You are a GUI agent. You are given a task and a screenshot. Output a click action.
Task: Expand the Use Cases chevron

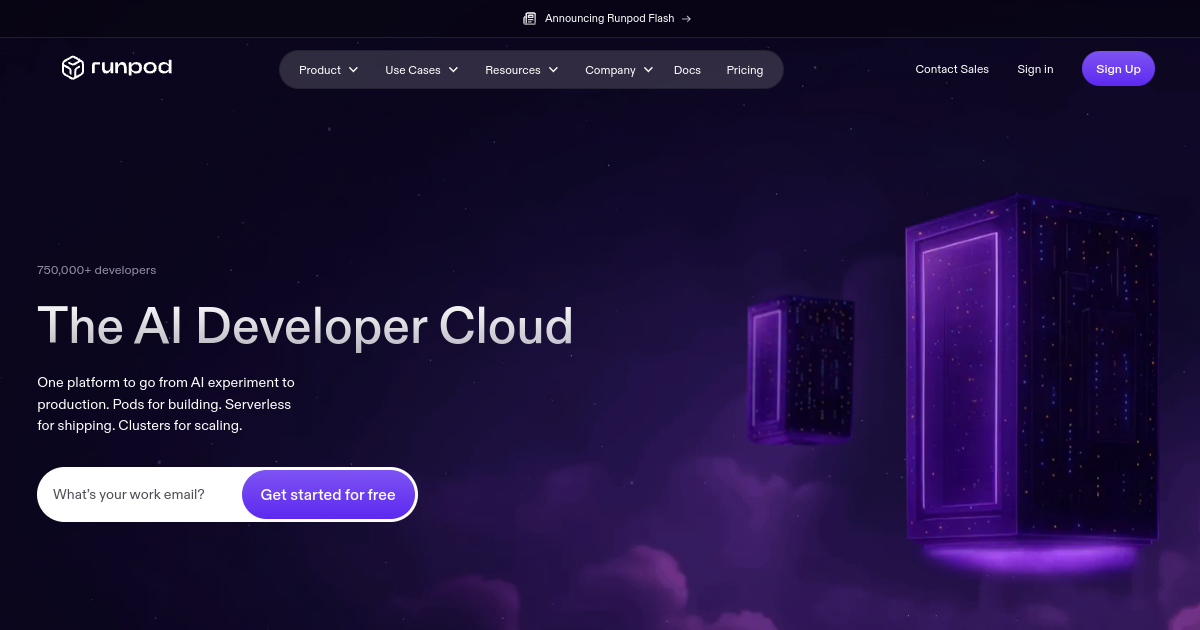453,70
